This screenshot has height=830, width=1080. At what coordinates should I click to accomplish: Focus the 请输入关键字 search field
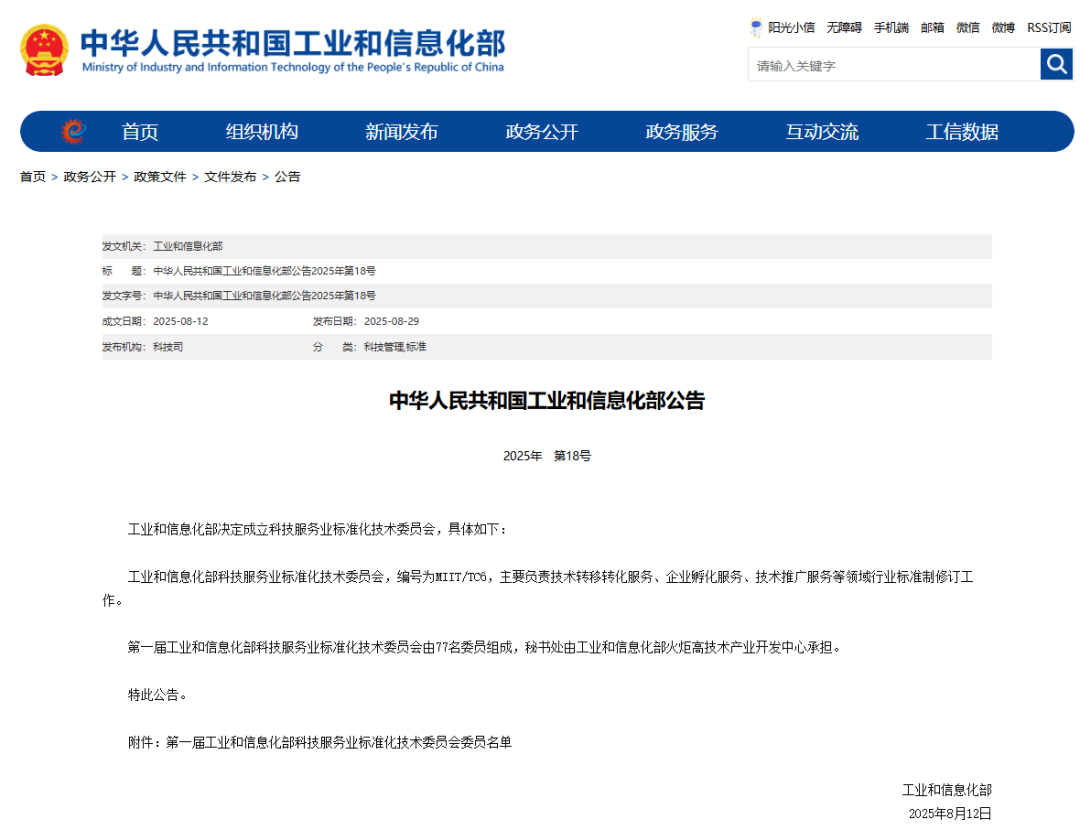pyautogui.click(x=894, y=65)
